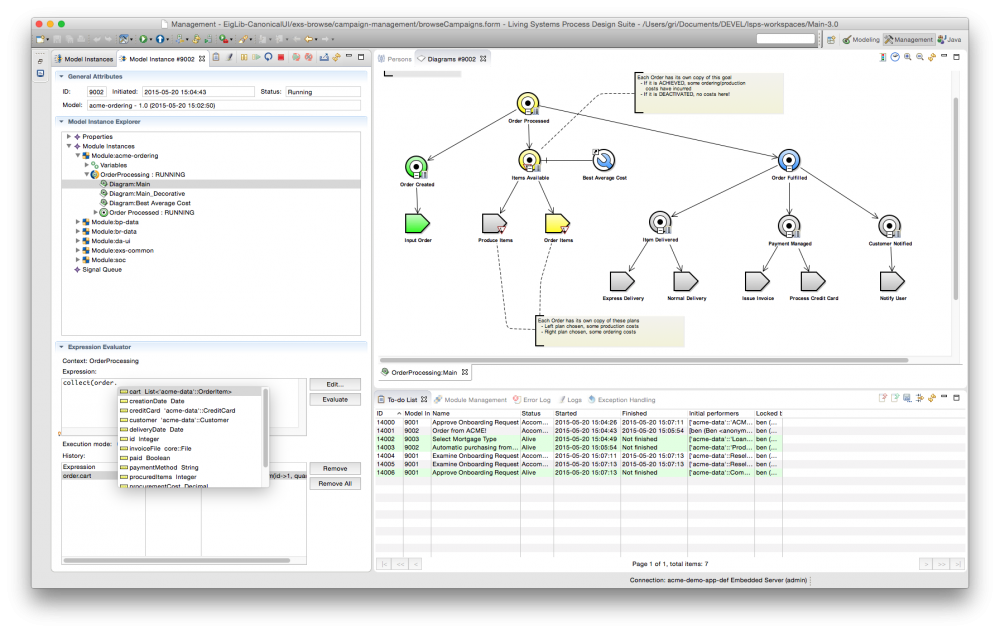1000x633 pixels.
Task: Expand the Module:bp-data tree node
Action: [77, 221]
